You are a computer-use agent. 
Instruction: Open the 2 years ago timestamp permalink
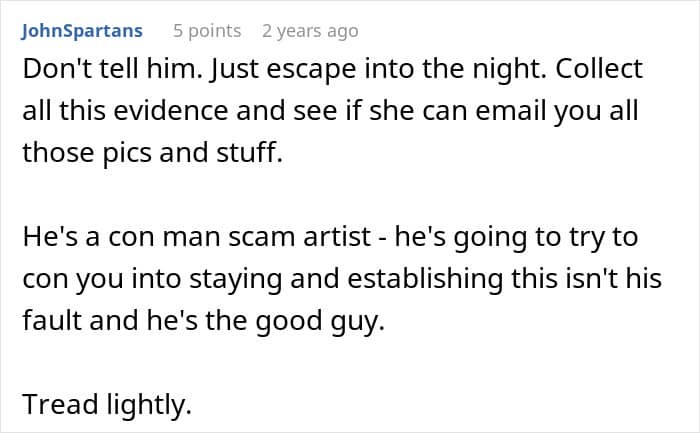coord(310,31)
